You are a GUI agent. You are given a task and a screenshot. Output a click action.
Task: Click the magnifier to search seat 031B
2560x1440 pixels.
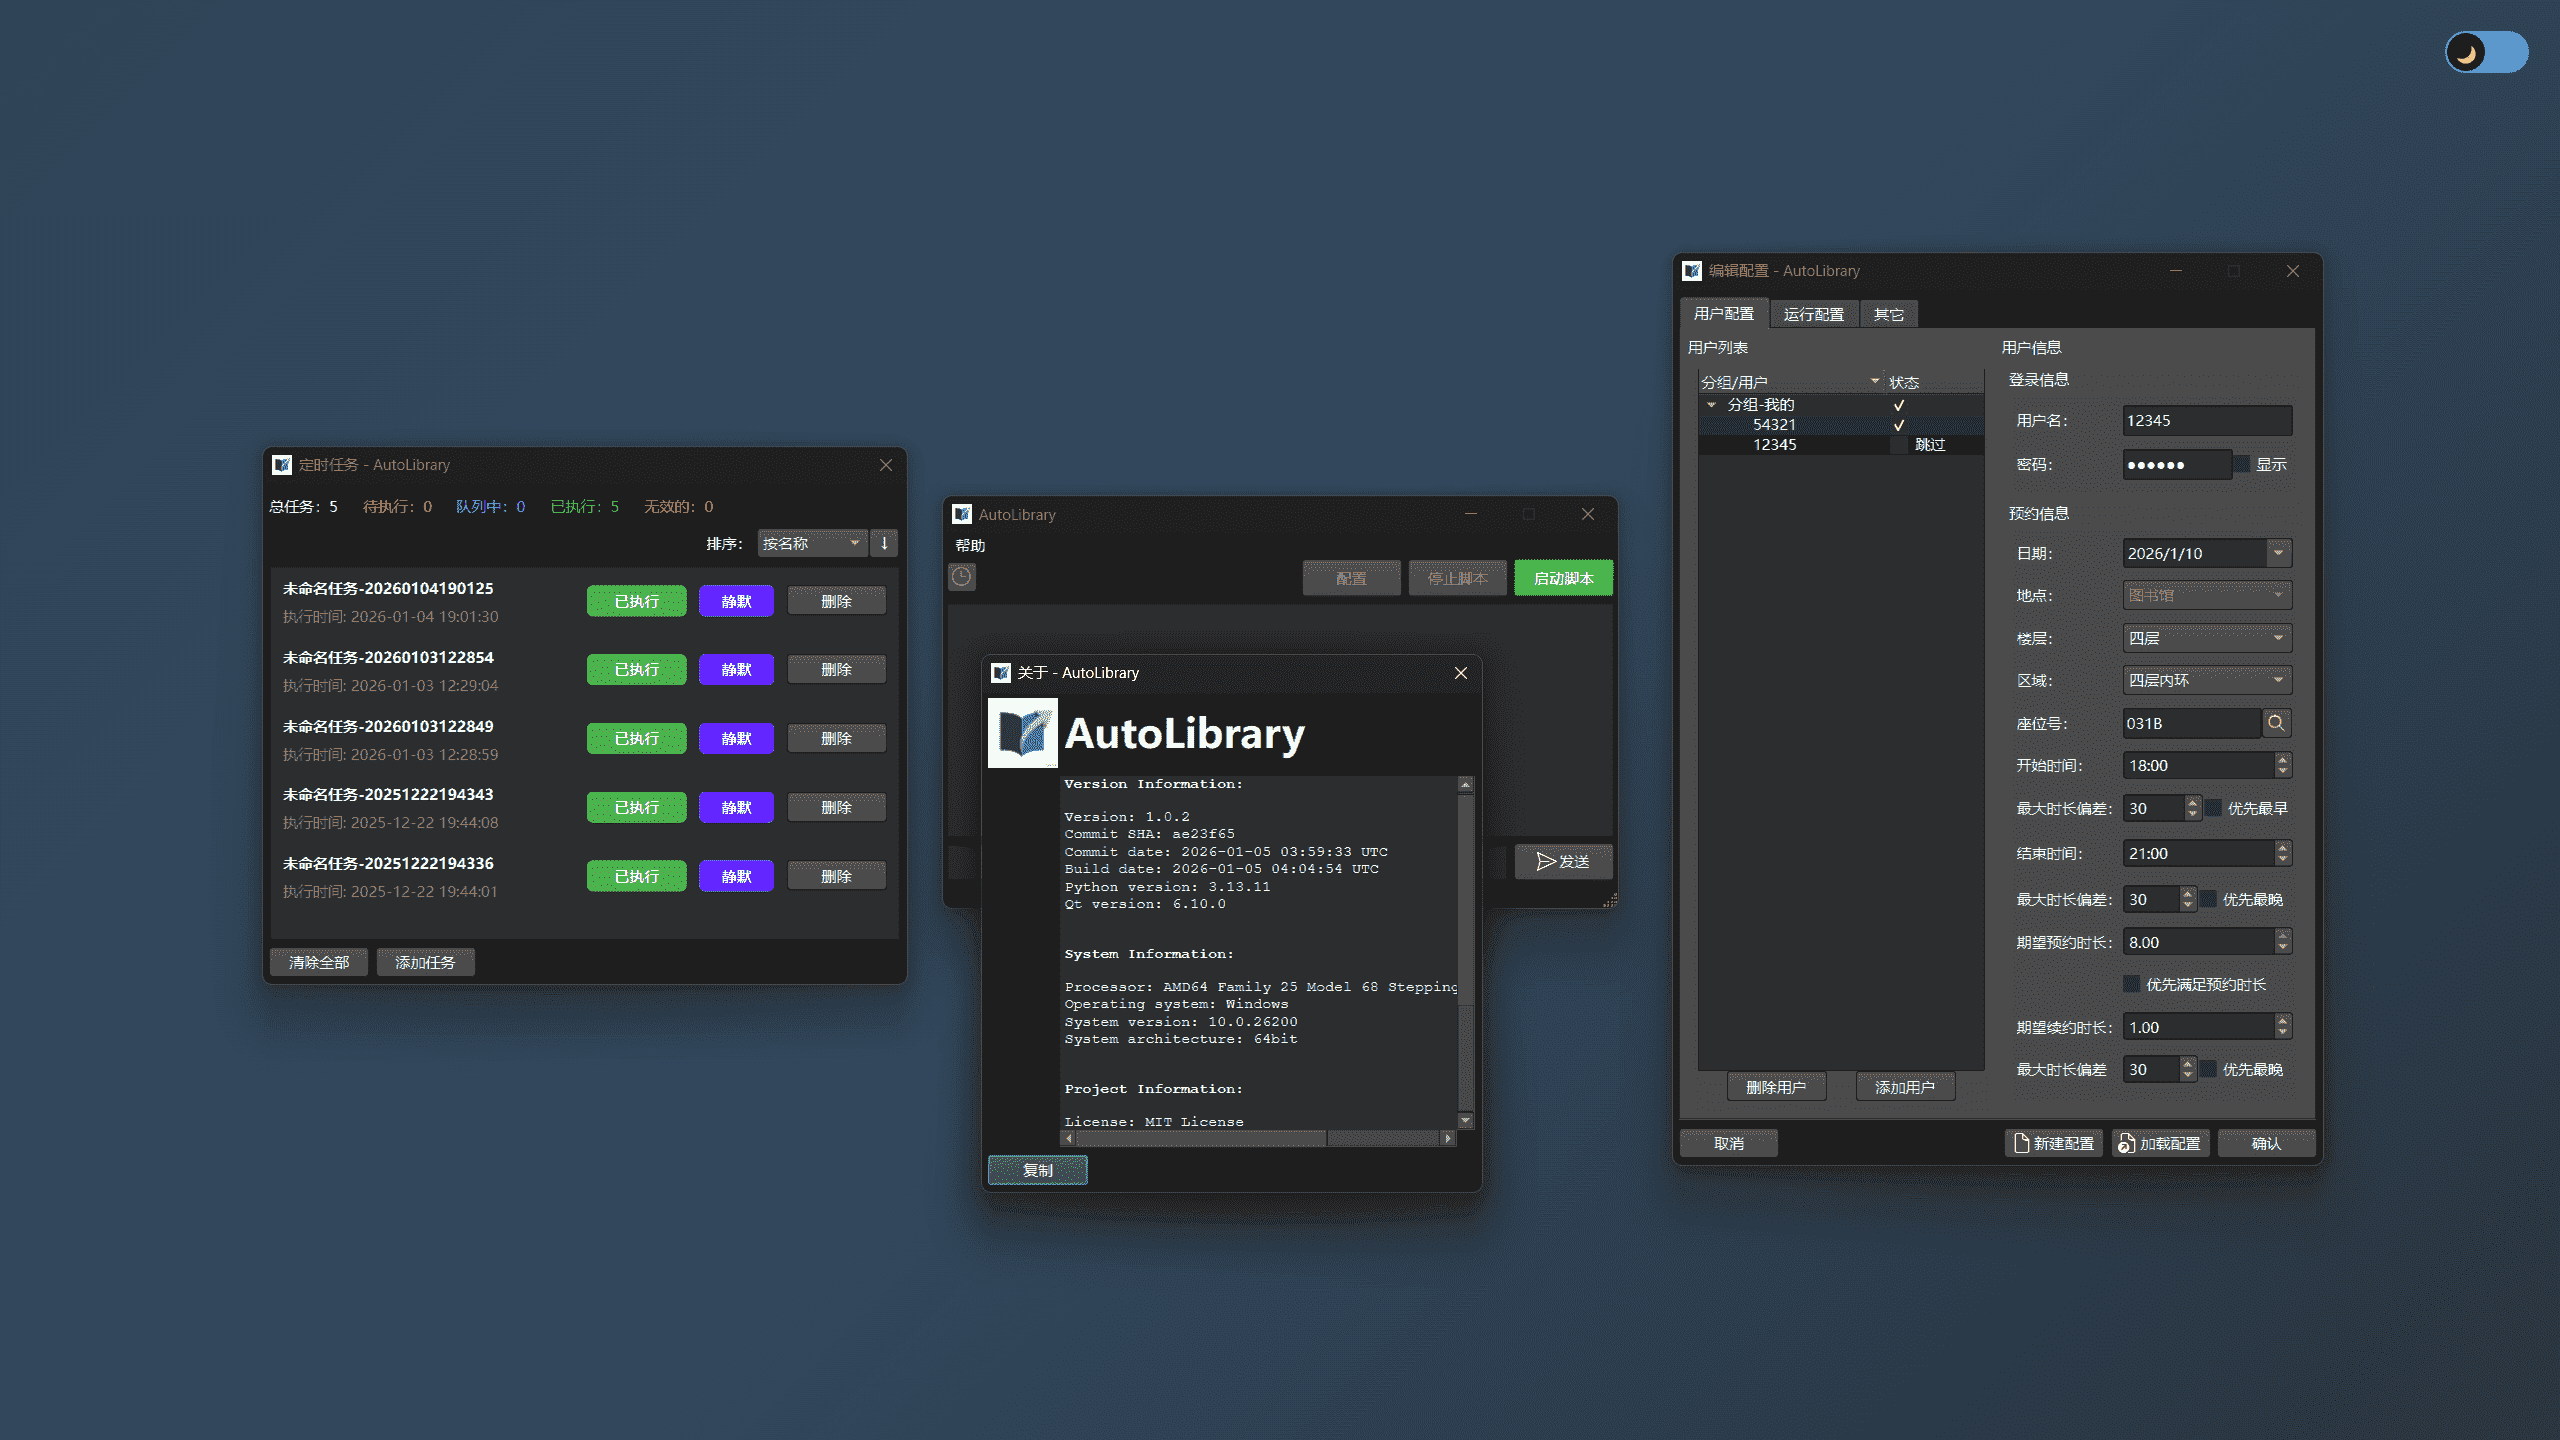[x=2277, y=723]
